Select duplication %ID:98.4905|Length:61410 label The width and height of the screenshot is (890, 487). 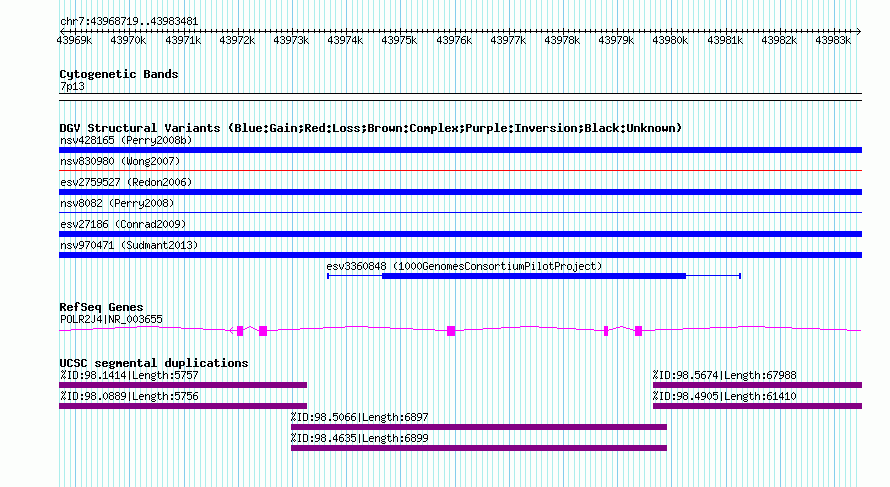725,396
